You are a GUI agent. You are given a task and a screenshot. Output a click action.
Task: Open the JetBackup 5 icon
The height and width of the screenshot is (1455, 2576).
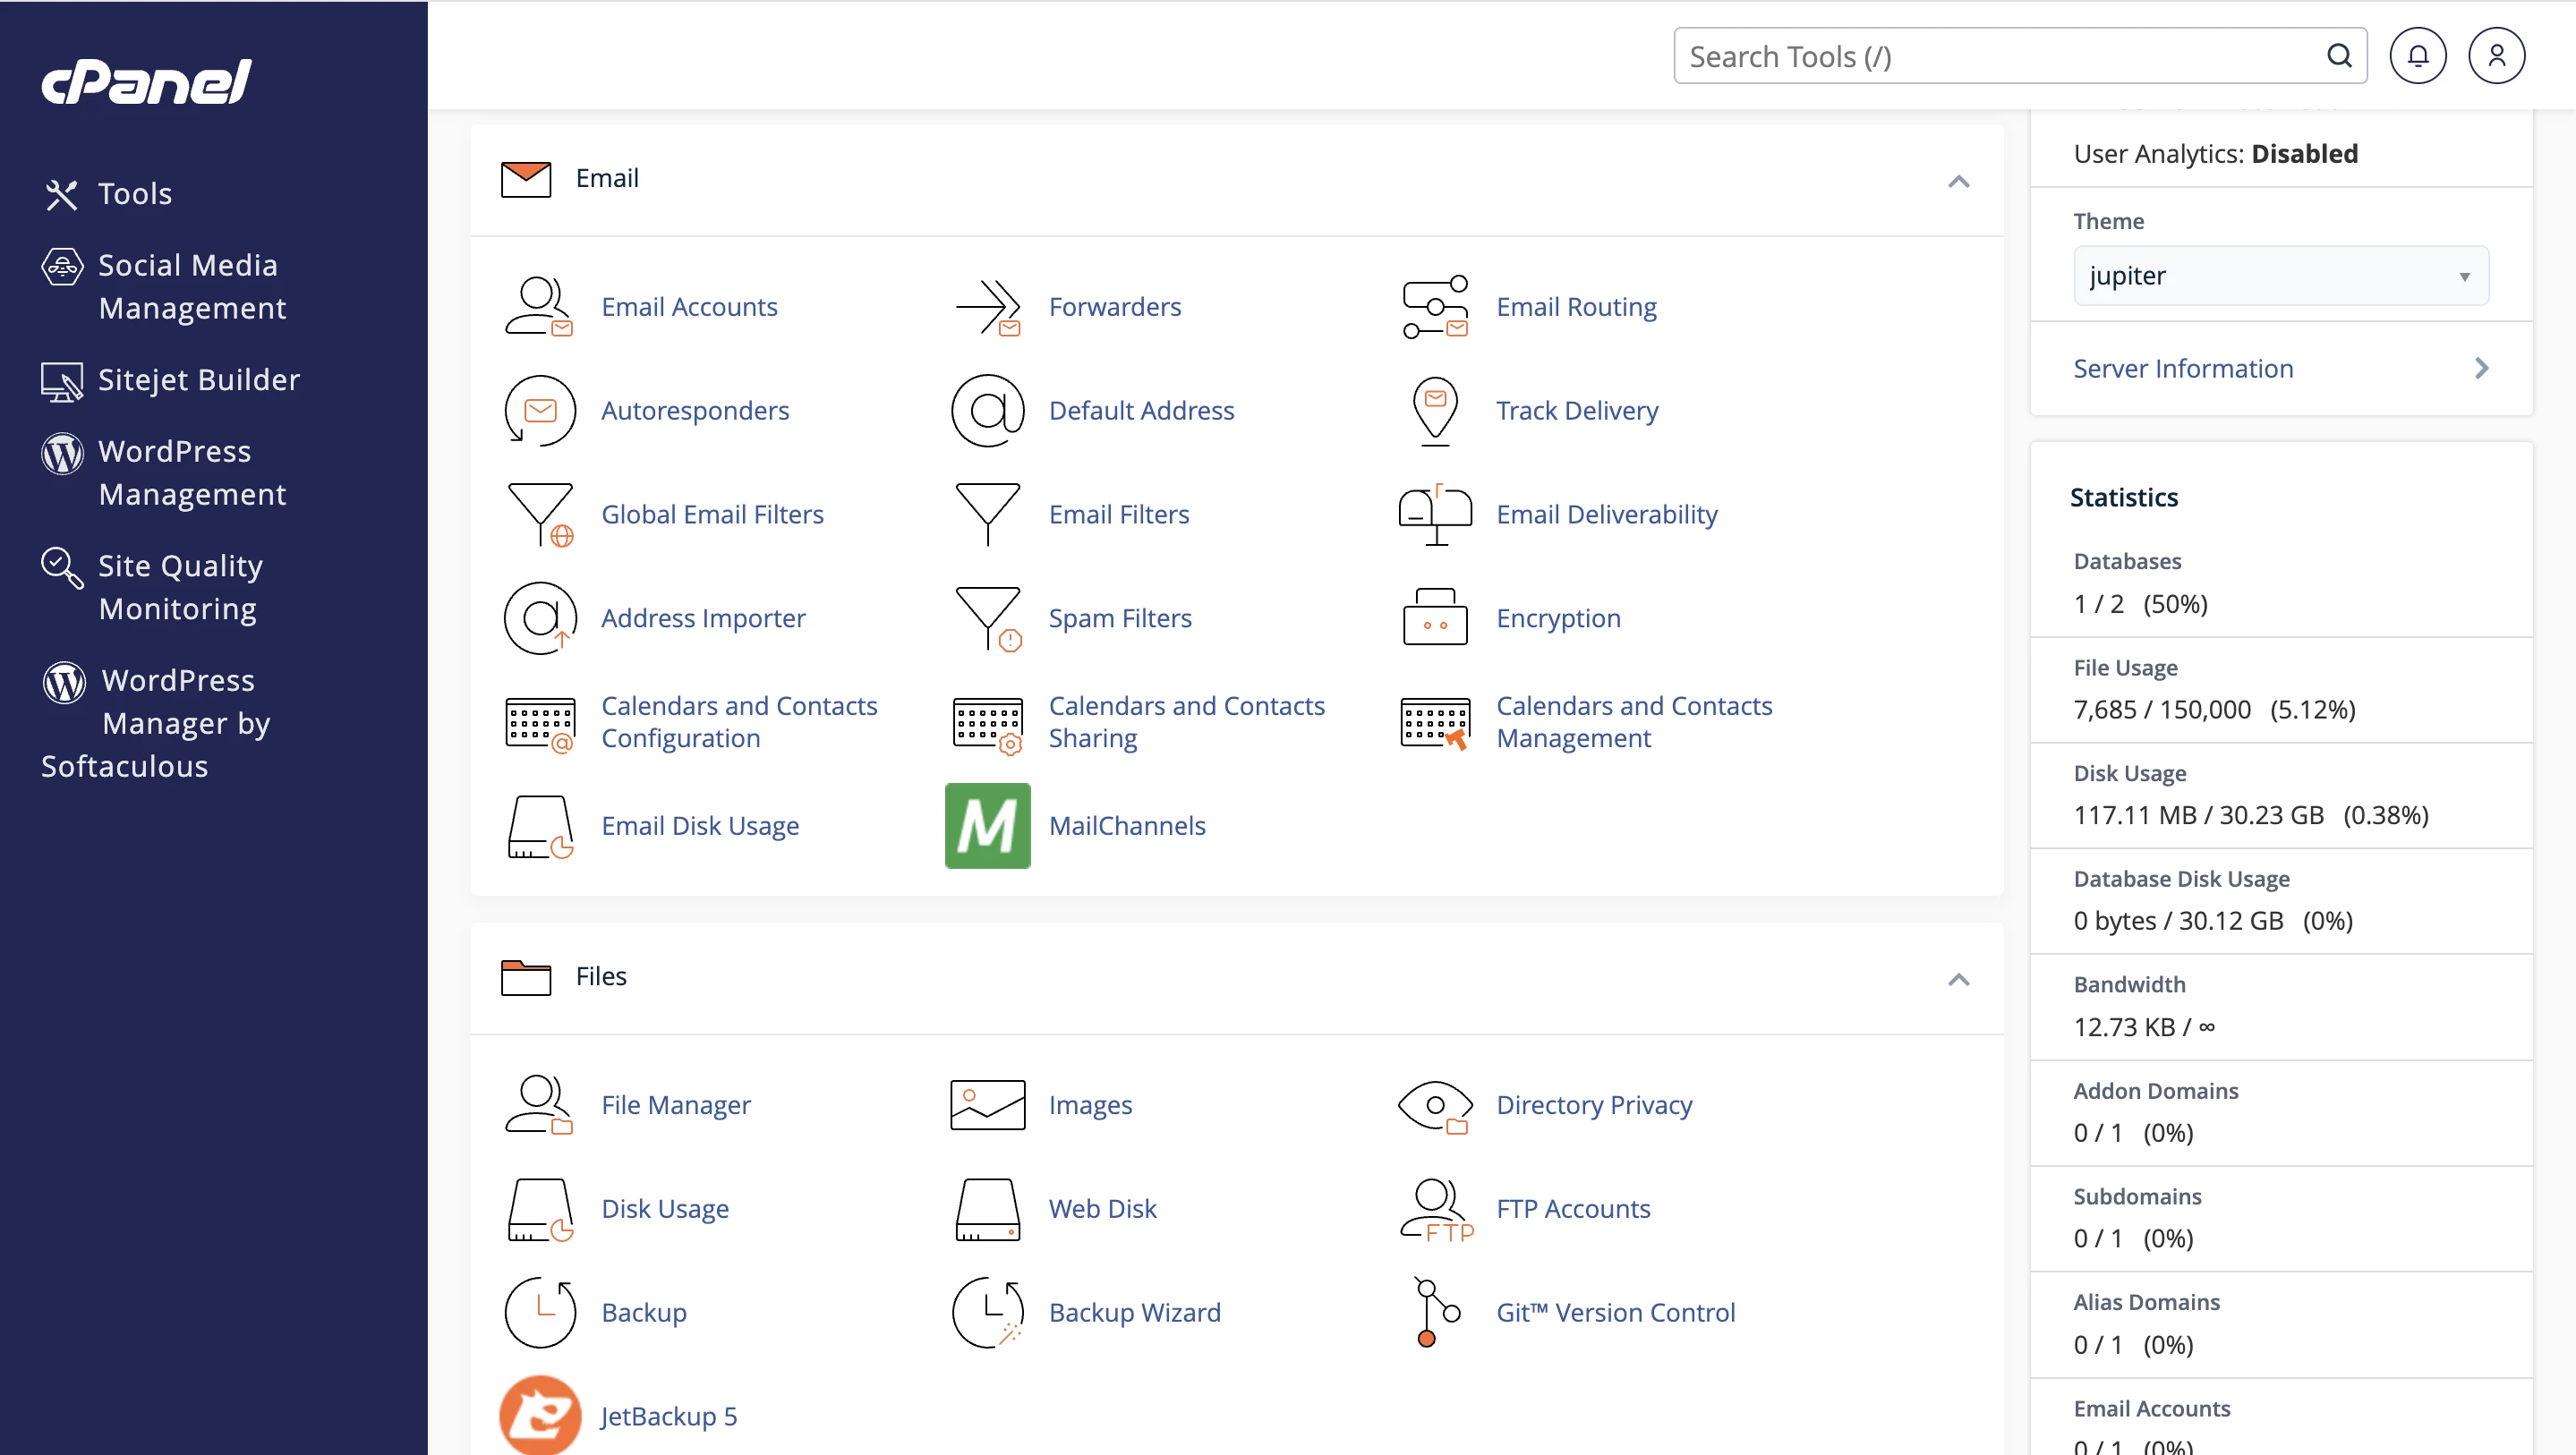(x=540, y=1414)
